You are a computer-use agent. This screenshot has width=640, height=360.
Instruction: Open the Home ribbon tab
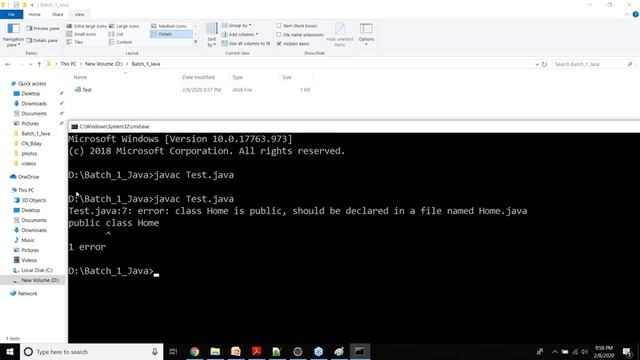point(35,14)
